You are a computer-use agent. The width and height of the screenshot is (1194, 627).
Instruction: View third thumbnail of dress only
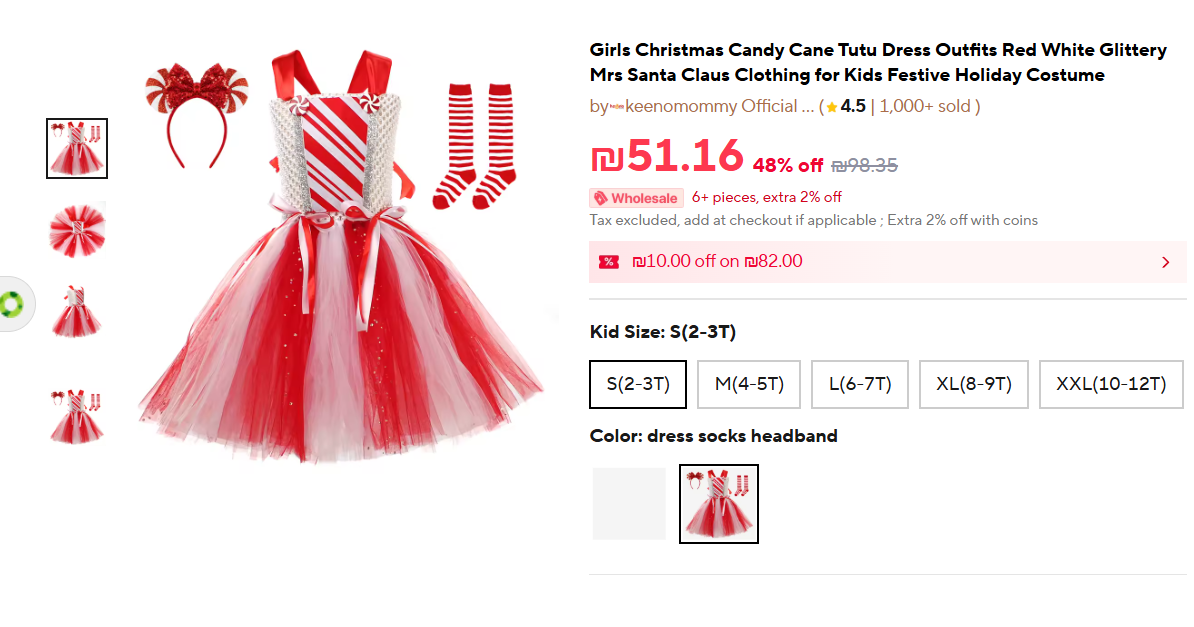point(77,311)
